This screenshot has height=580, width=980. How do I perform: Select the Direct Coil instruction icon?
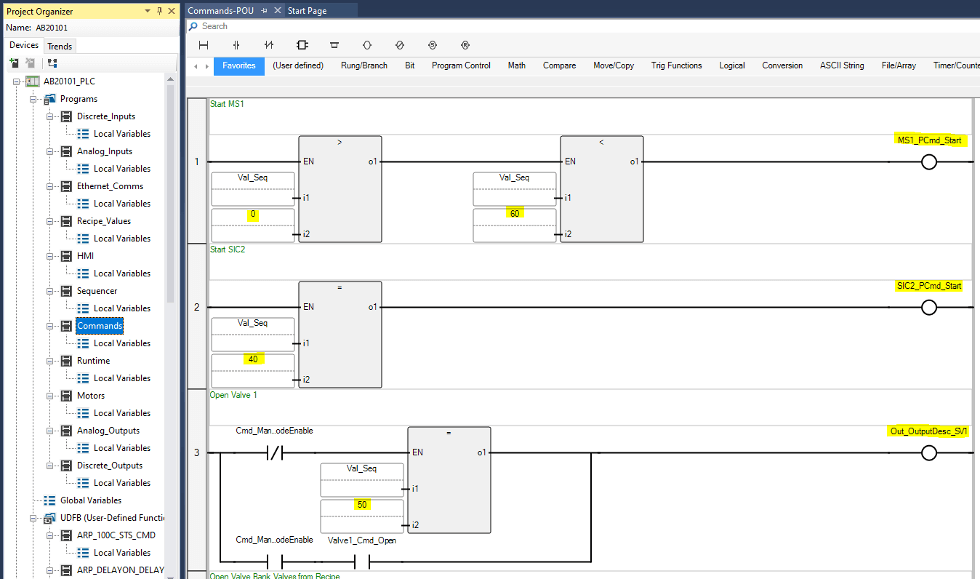click(x=367, y=45)
